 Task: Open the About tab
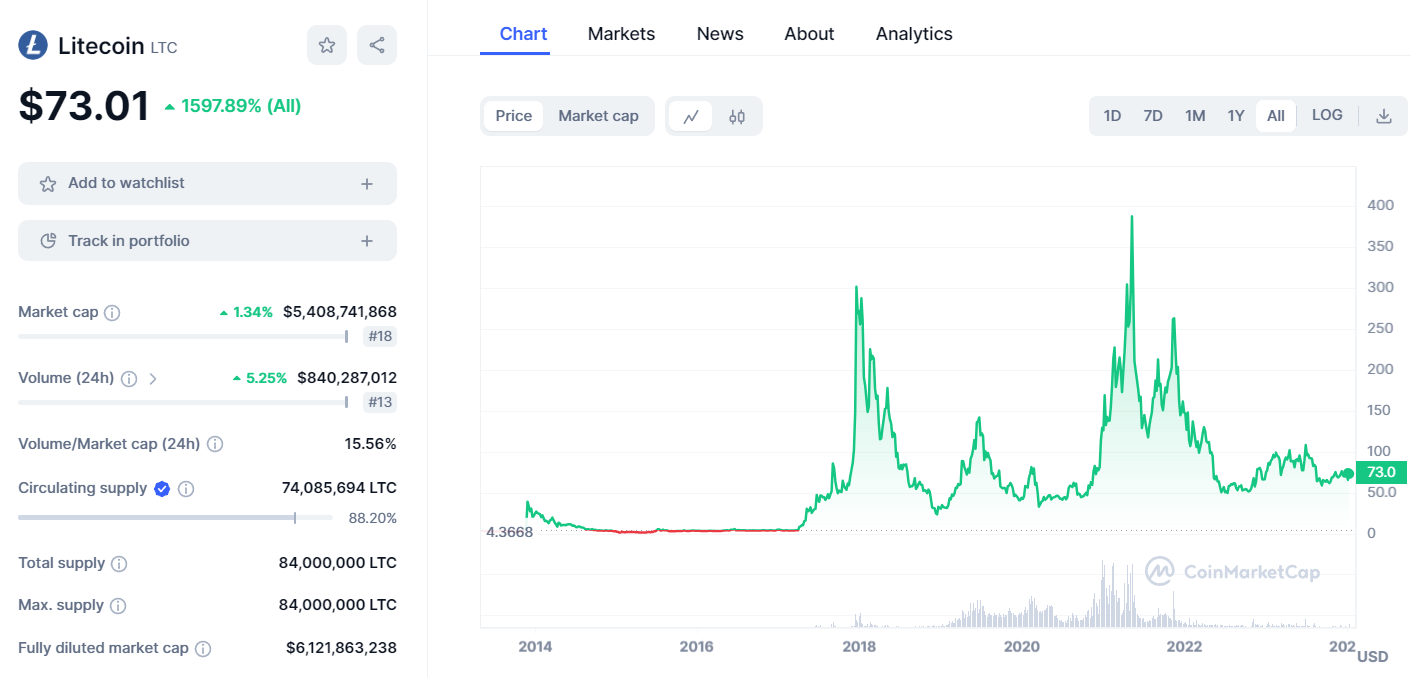pos(809,34)
